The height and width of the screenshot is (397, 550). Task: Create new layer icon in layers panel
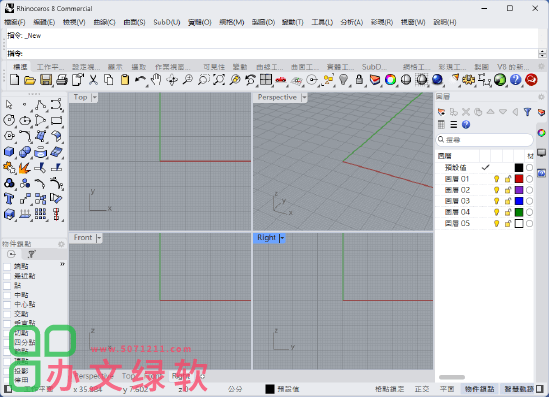pos(442,112)
